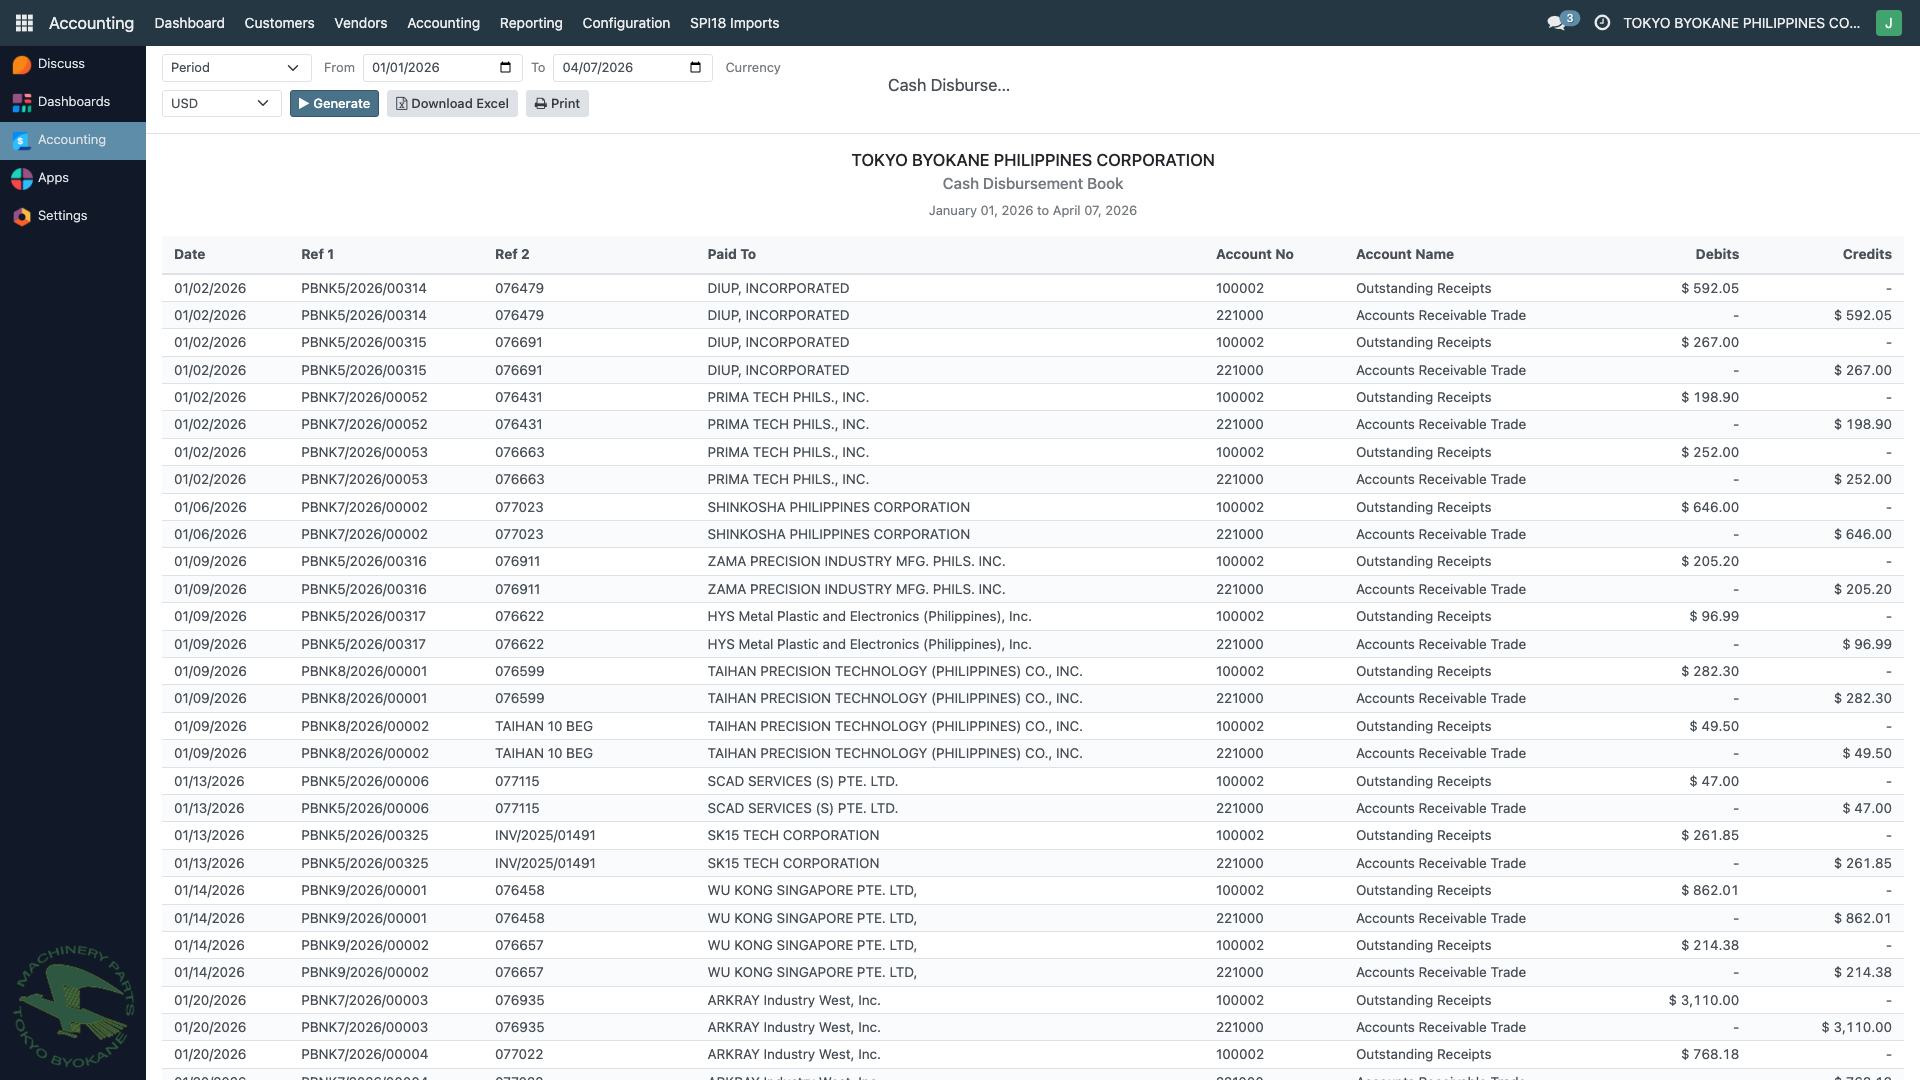
Task: Open the To date calendar picker
Action: coord(696,68)
